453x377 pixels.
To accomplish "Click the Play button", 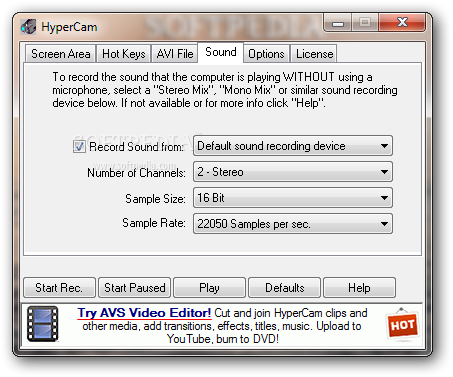I will point(209,287).
